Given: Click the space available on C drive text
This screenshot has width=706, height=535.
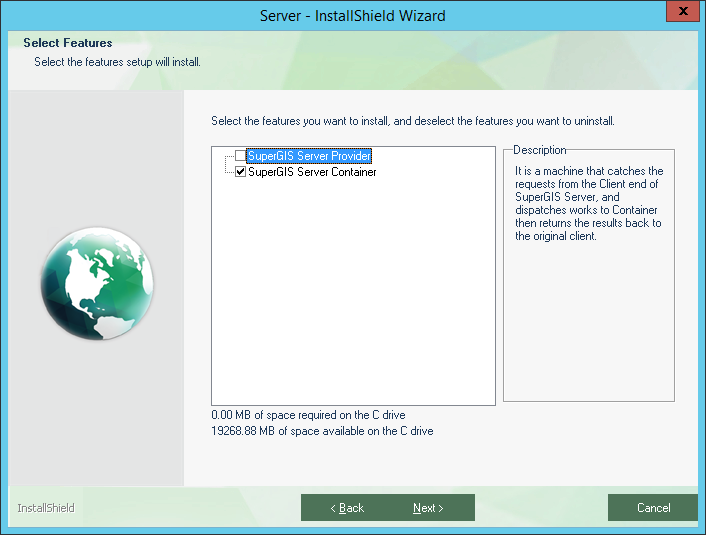Looking at the screenshot, I should click(322, 431).
